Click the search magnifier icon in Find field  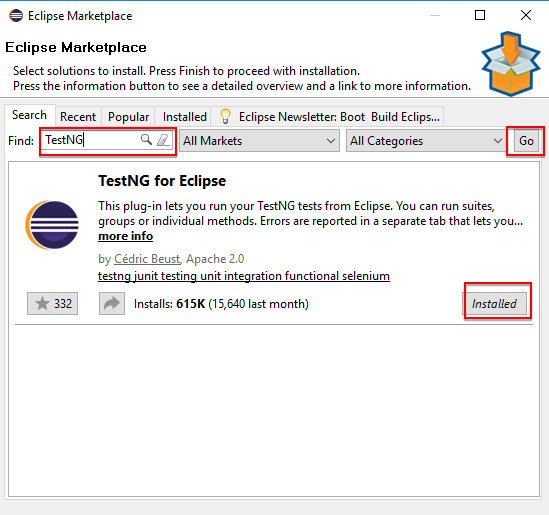click(x=146, y=140)
